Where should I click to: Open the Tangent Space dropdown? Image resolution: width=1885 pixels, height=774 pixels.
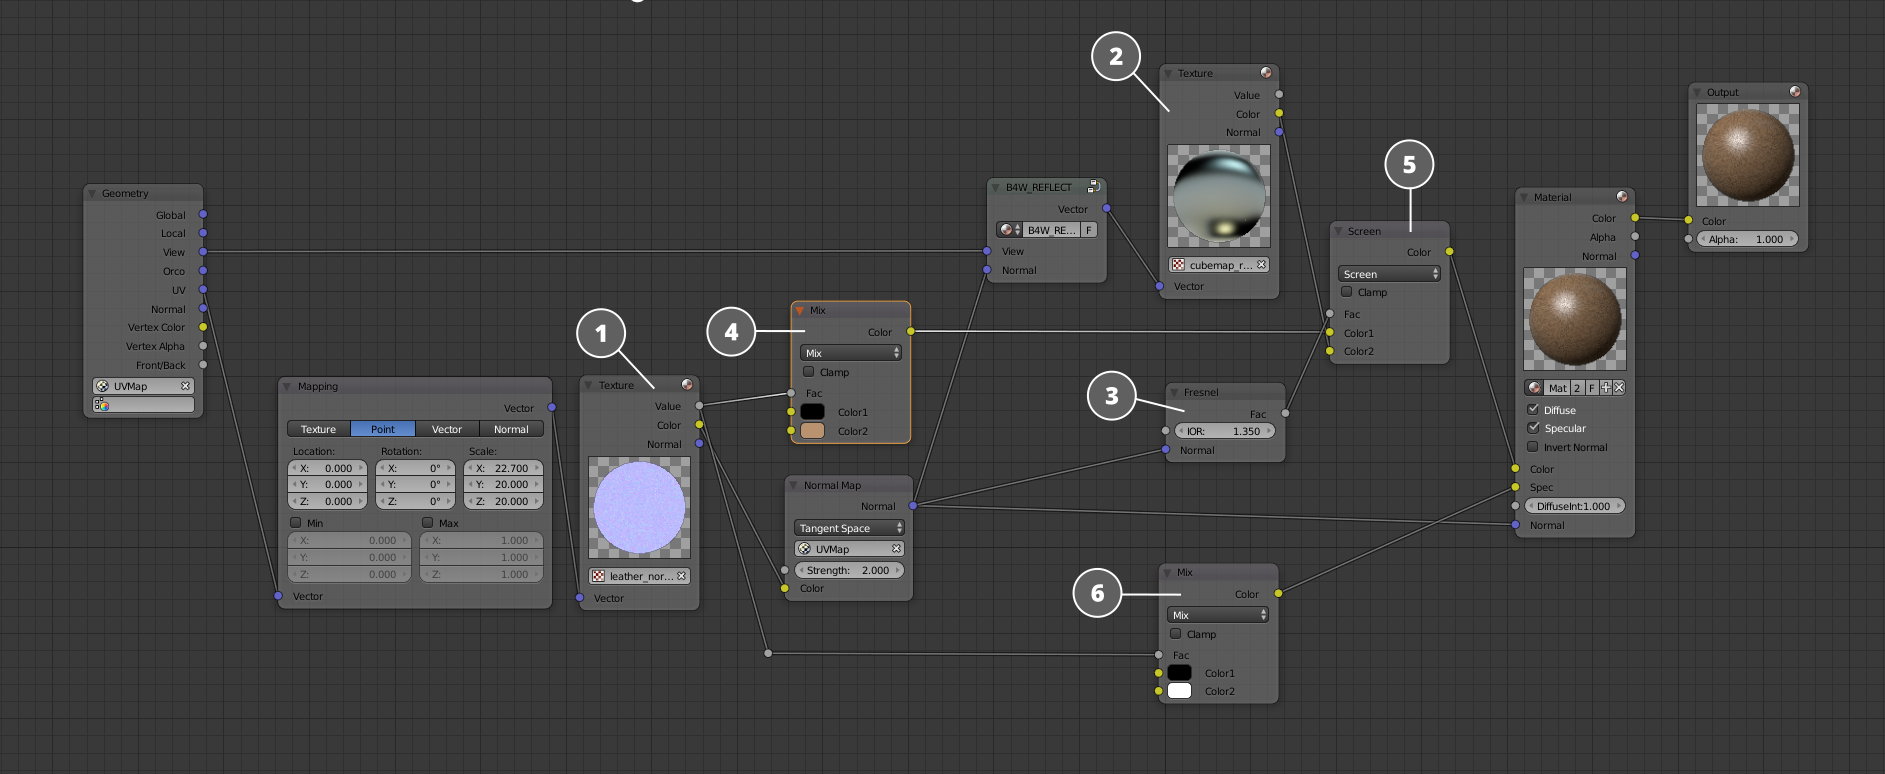[x=849, y=528]
